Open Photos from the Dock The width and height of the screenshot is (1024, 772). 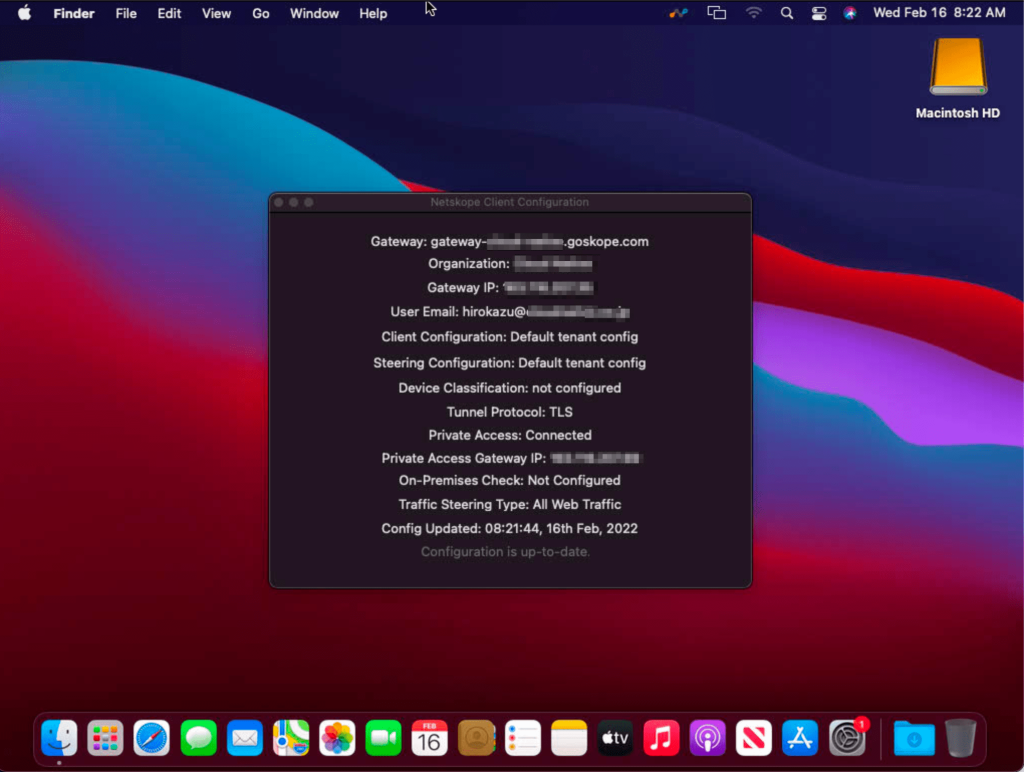[x=337, y=738]
